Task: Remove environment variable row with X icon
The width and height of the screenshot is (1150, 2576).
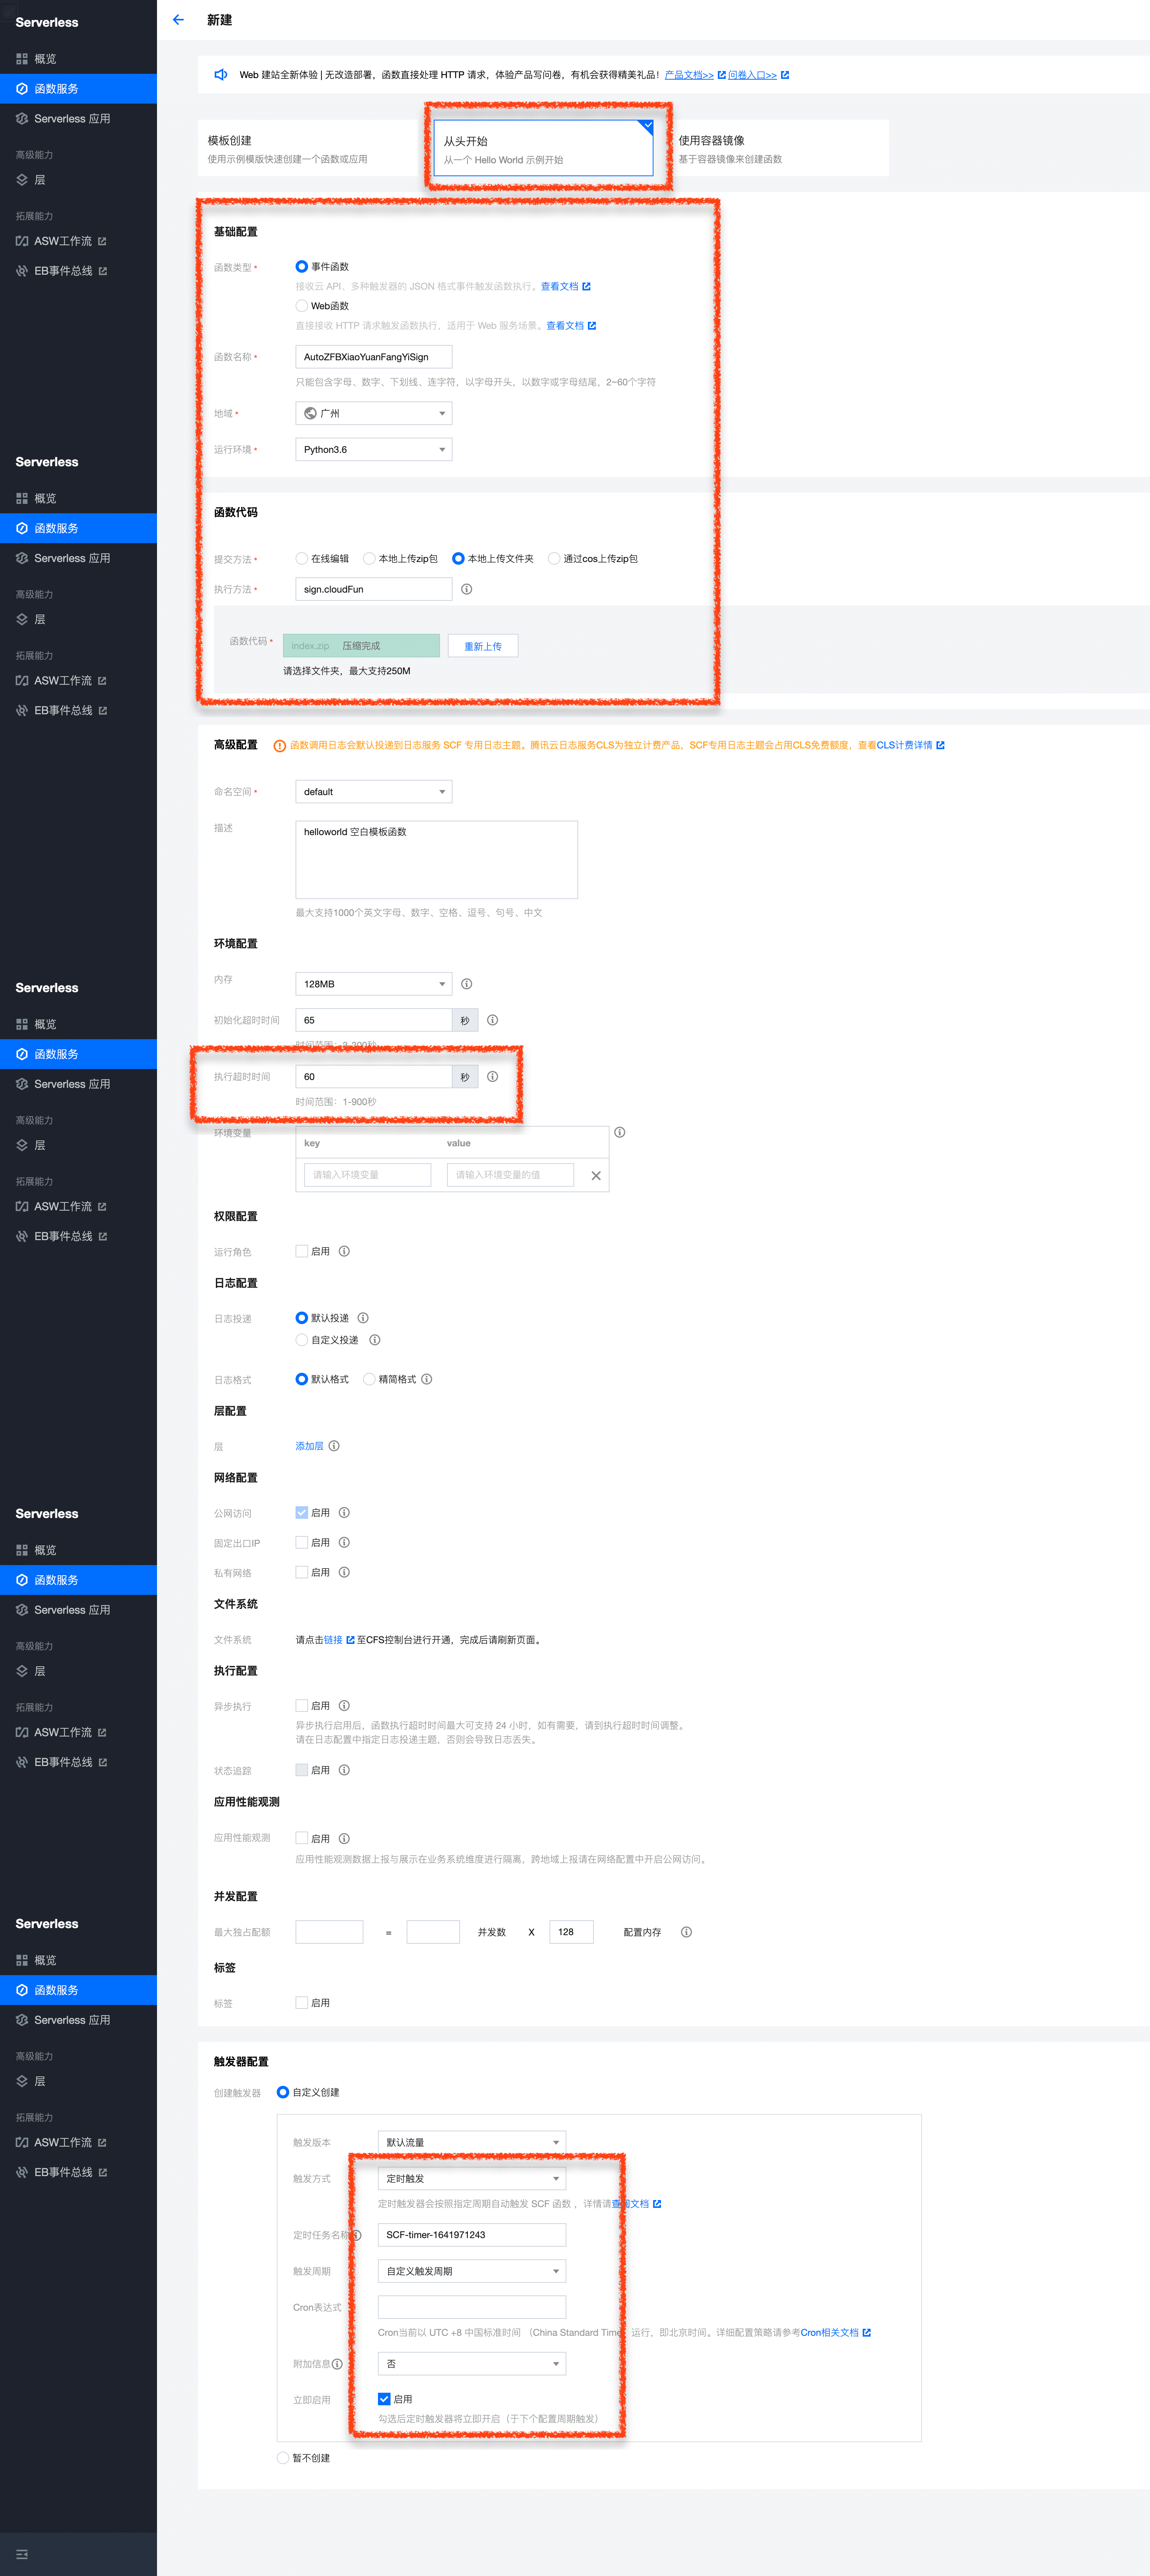Action: click(596, 1175)
